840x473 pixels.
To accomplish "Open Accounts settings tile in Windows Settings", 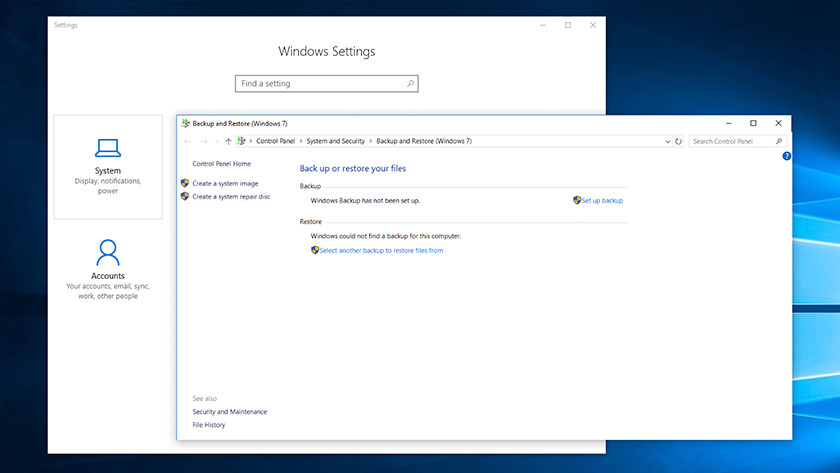I will pos(108,269).
